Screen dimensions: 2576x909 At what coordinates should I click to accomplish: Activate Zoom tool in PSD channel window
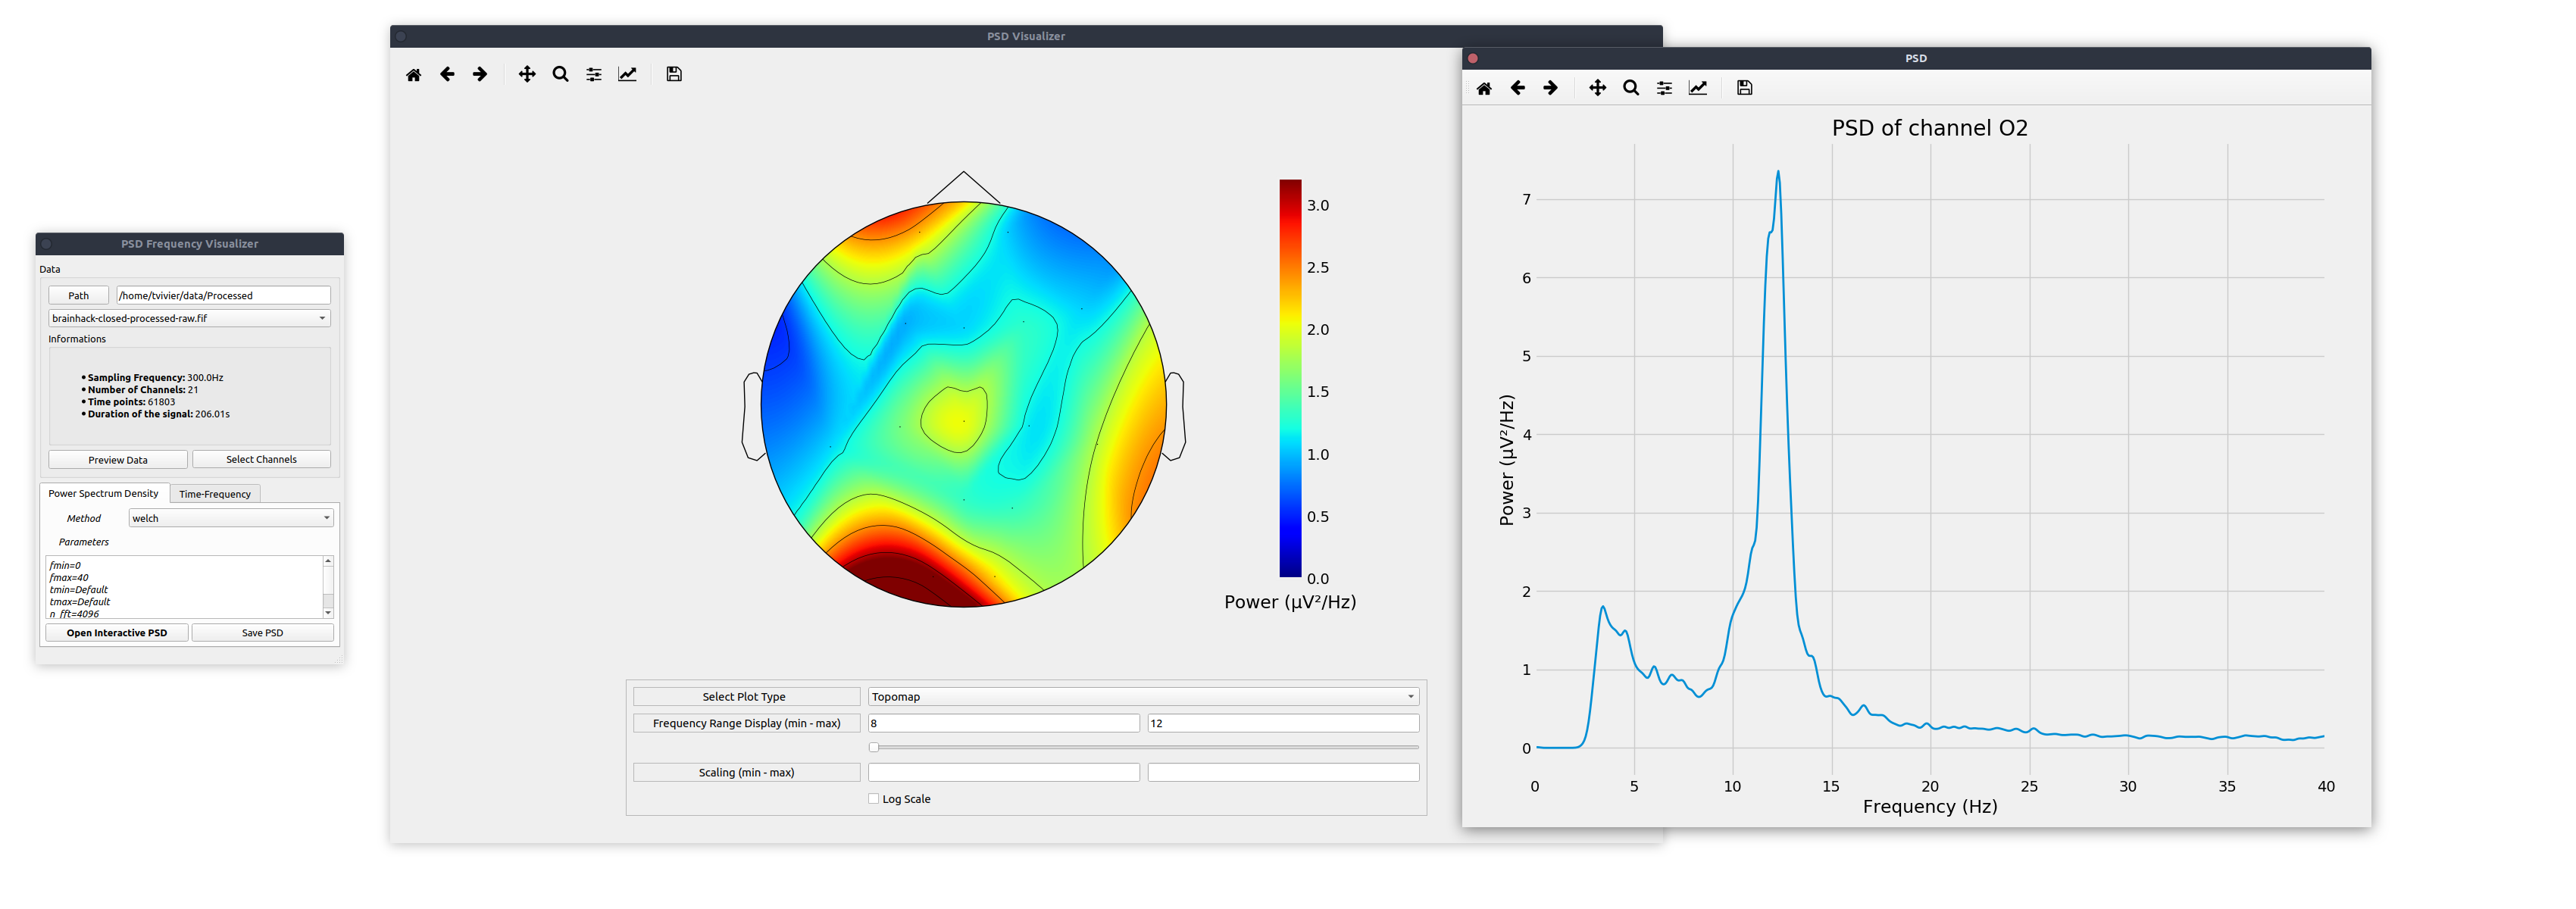click(1630, 88)
